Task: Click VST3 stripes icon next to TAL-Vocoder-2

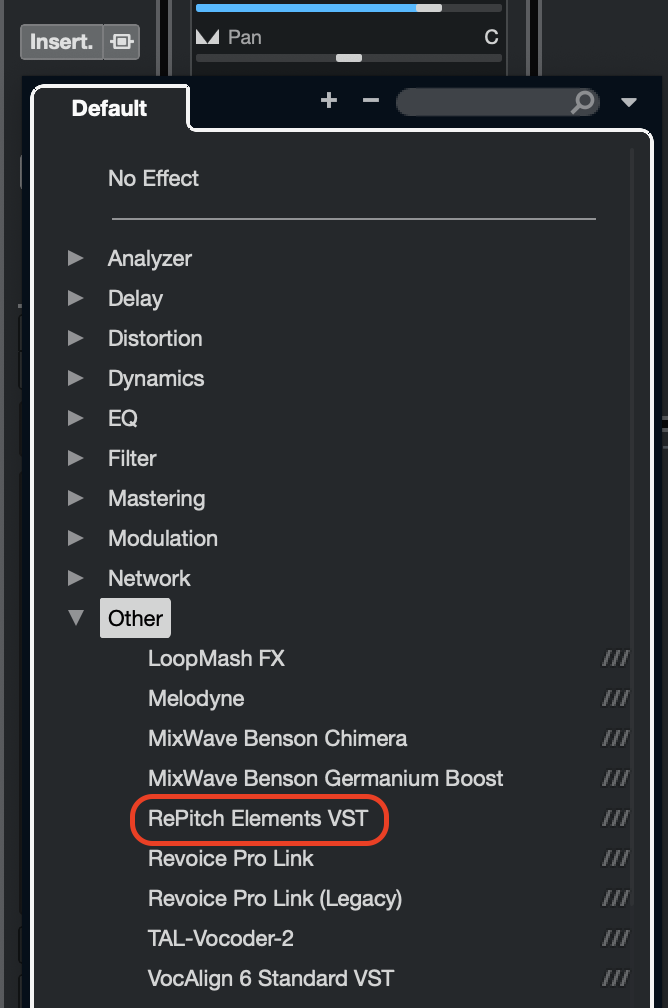Action: (x=615, y=939)
